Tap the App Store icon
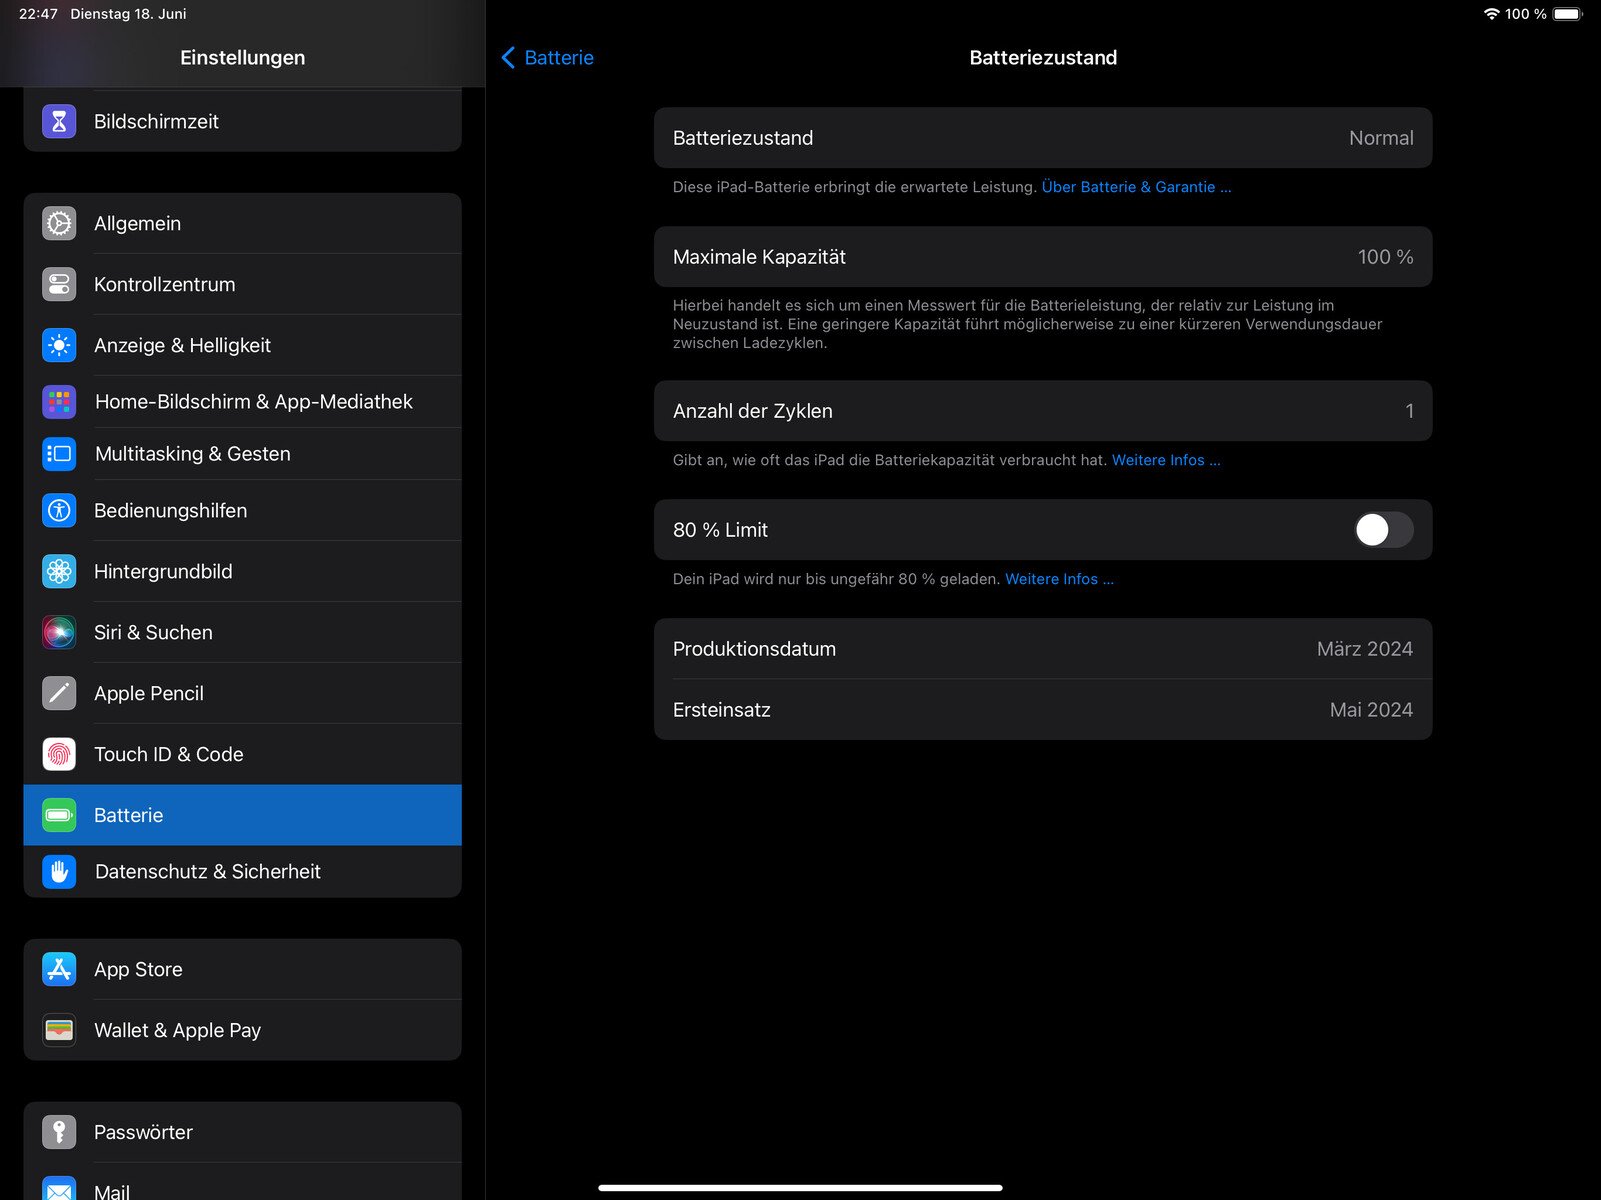The image size is (1601, 1200). point(59,969)
